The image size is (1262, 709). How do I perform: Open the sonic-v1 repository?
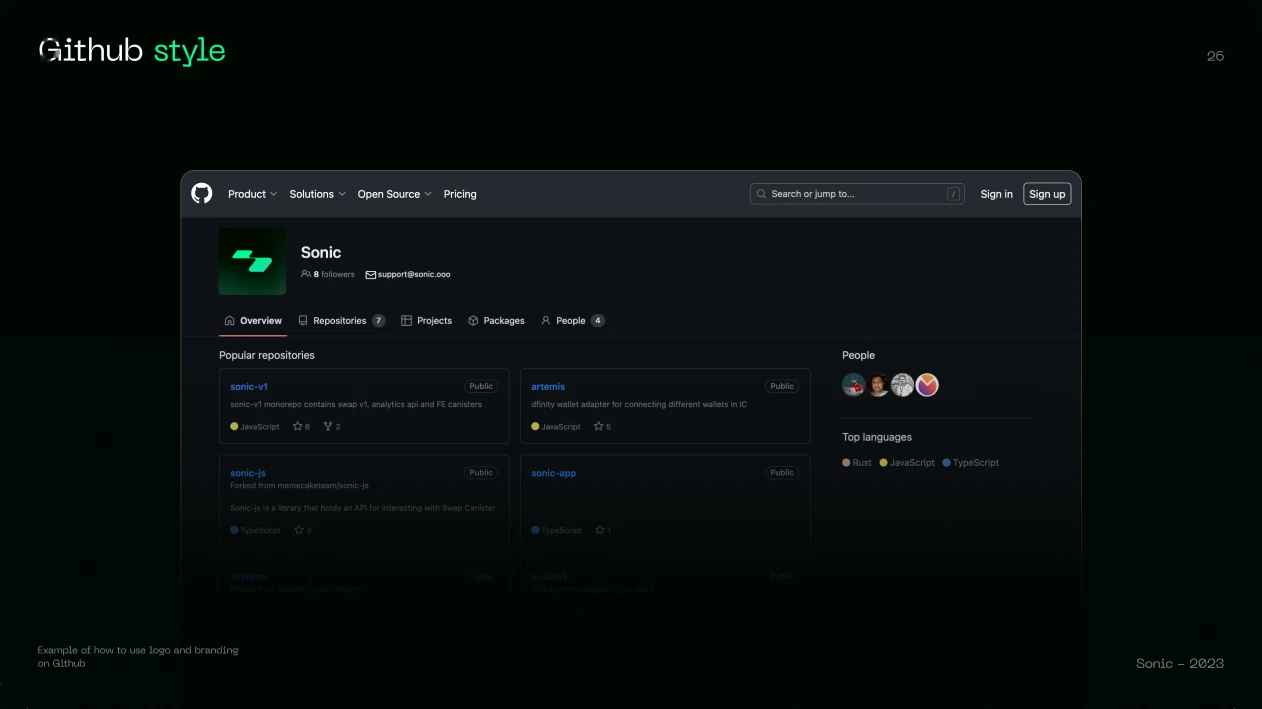[249, 386]
